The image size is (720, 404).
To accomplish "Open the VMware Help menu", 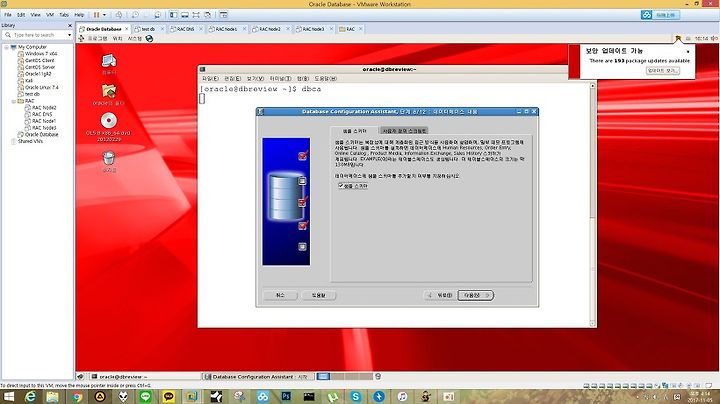I will coord(79,15).
